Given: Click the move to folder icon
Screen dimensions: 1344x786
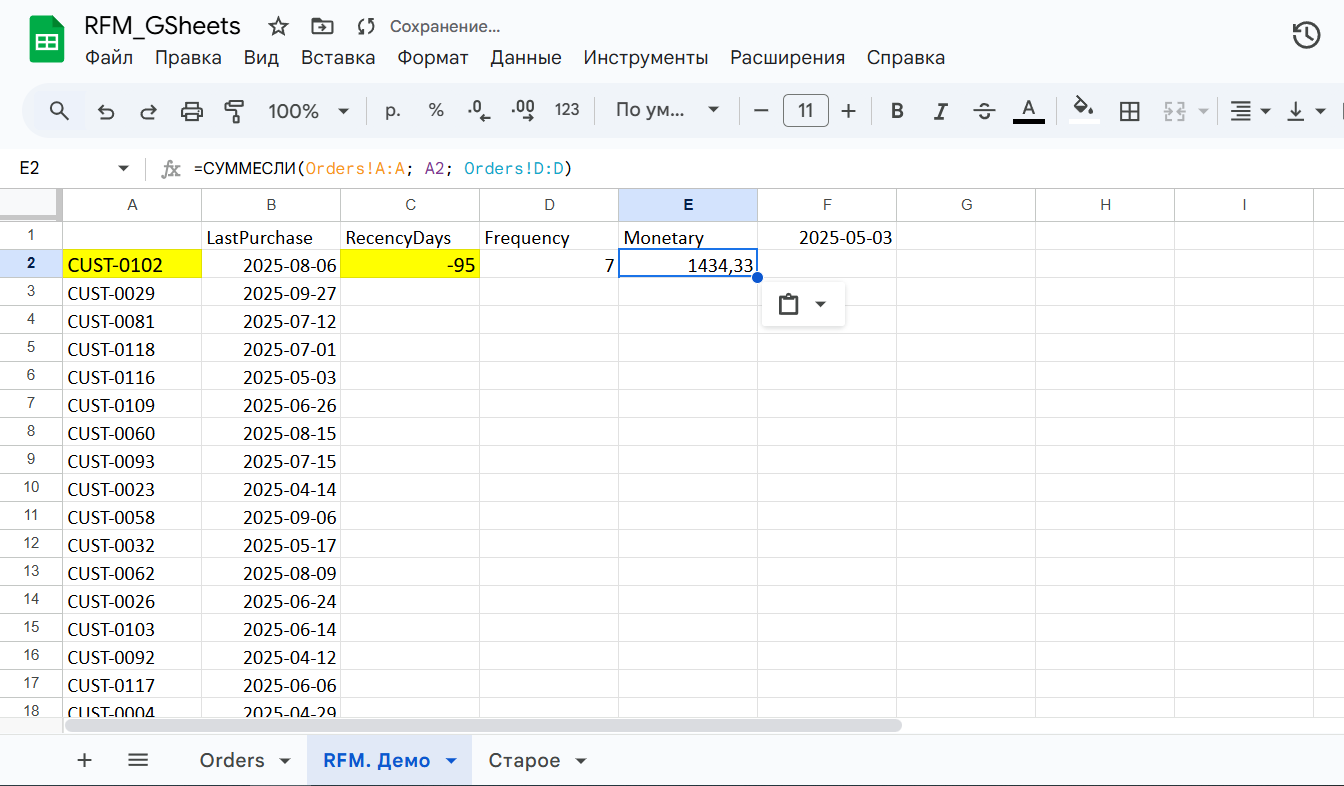Looking at the screenshot, I should [322, 27].
